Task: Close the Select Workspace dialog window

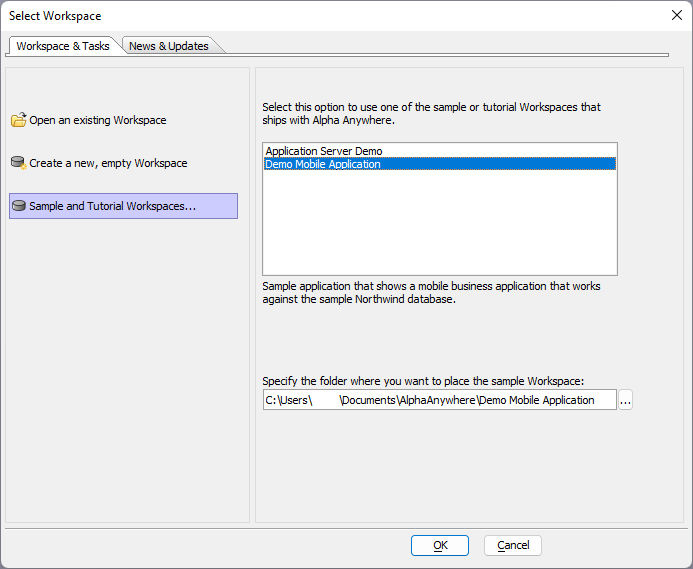Action: pyautogui.click(x=677, y=15)
